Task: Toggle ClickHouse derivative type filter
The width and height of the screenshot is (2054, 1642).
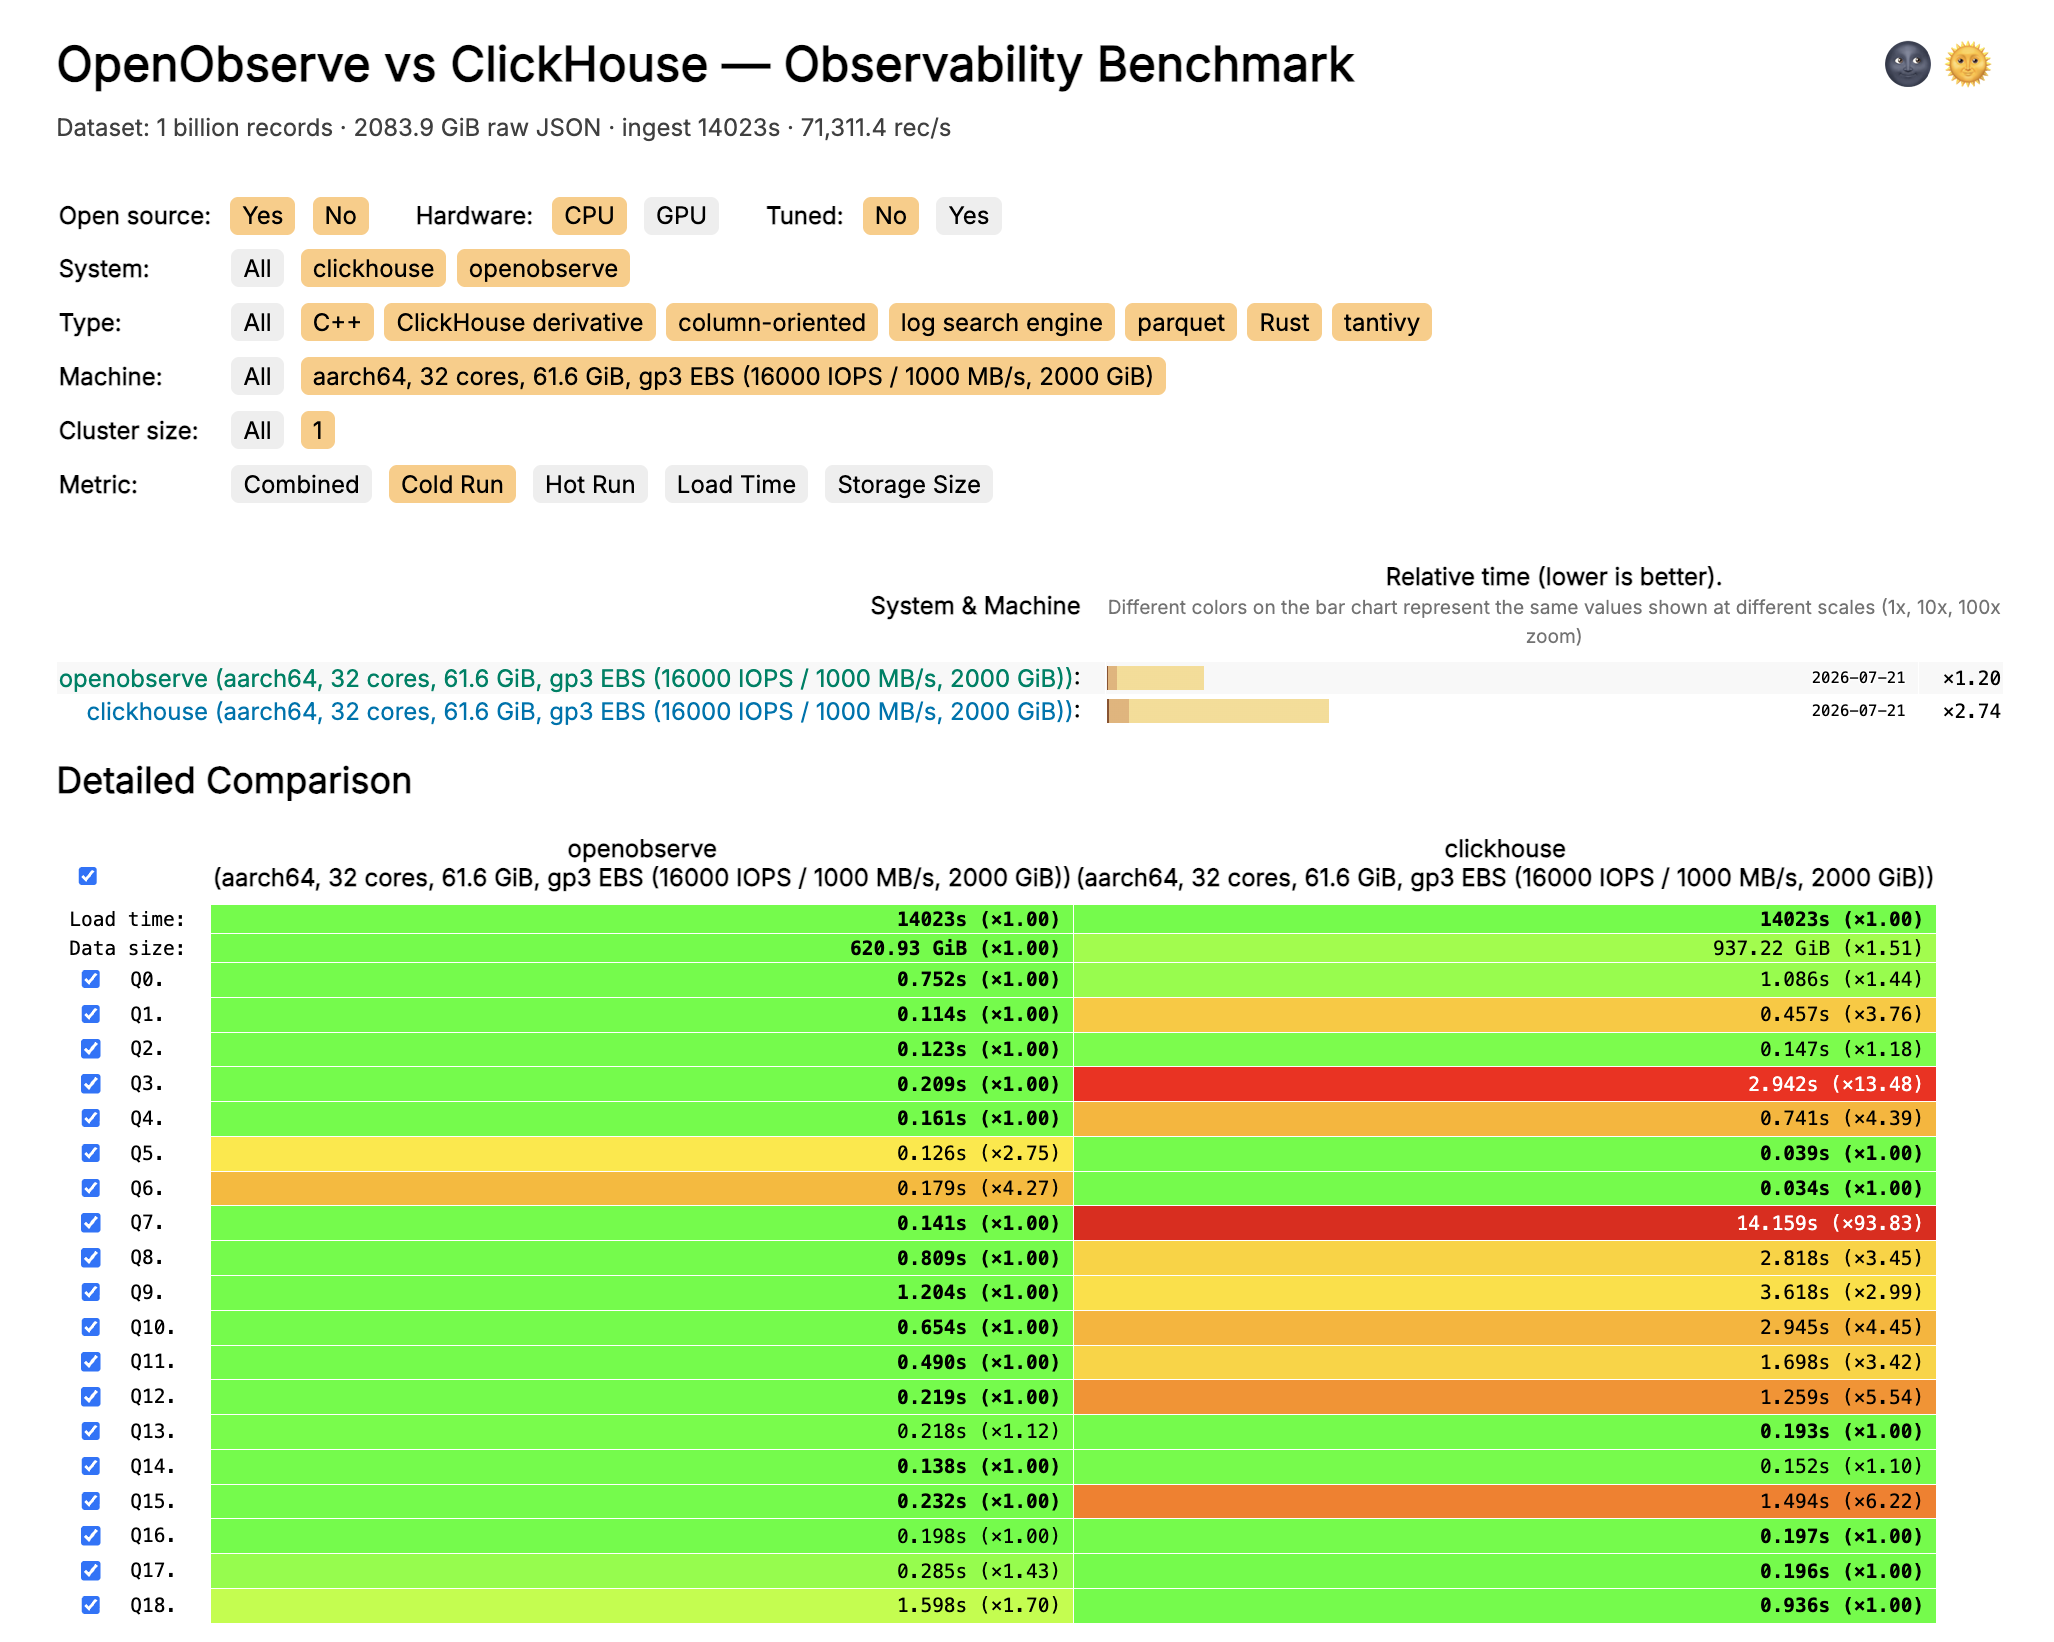Action: click(519, 323)
